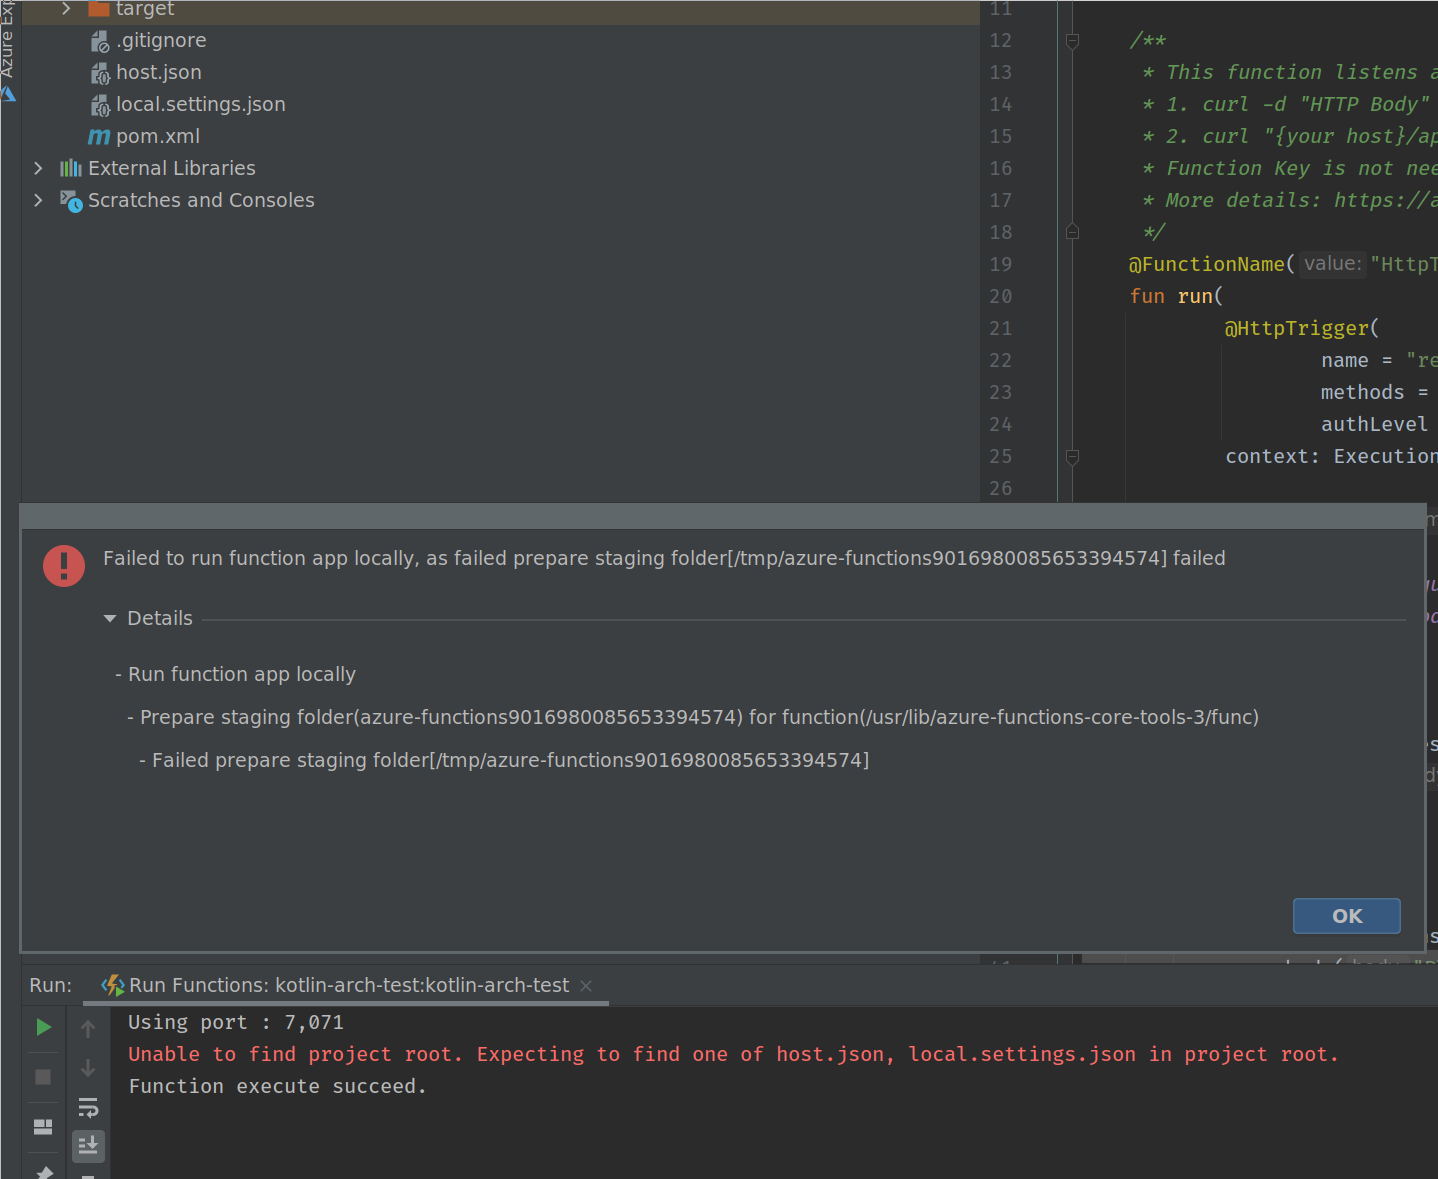This screenshot has height=1179, width=1438.
Task: Click the Maven icon beside pom.xml
Action: pos(98,136)
